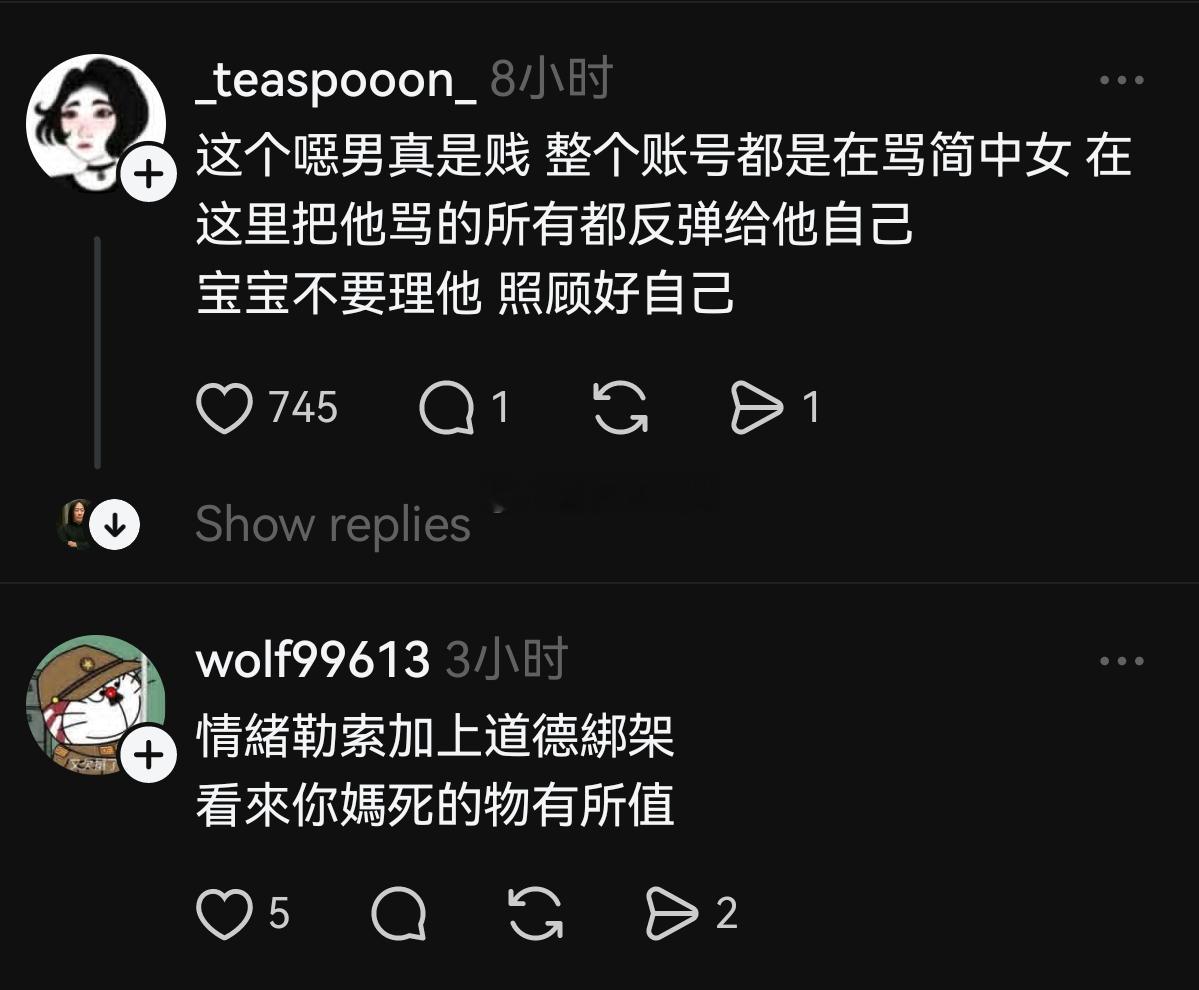This screenshot has width=1199, height=990.
Task: Like the _teaspooon_ post with 745 likes
Action: click(x=224, y=407)
